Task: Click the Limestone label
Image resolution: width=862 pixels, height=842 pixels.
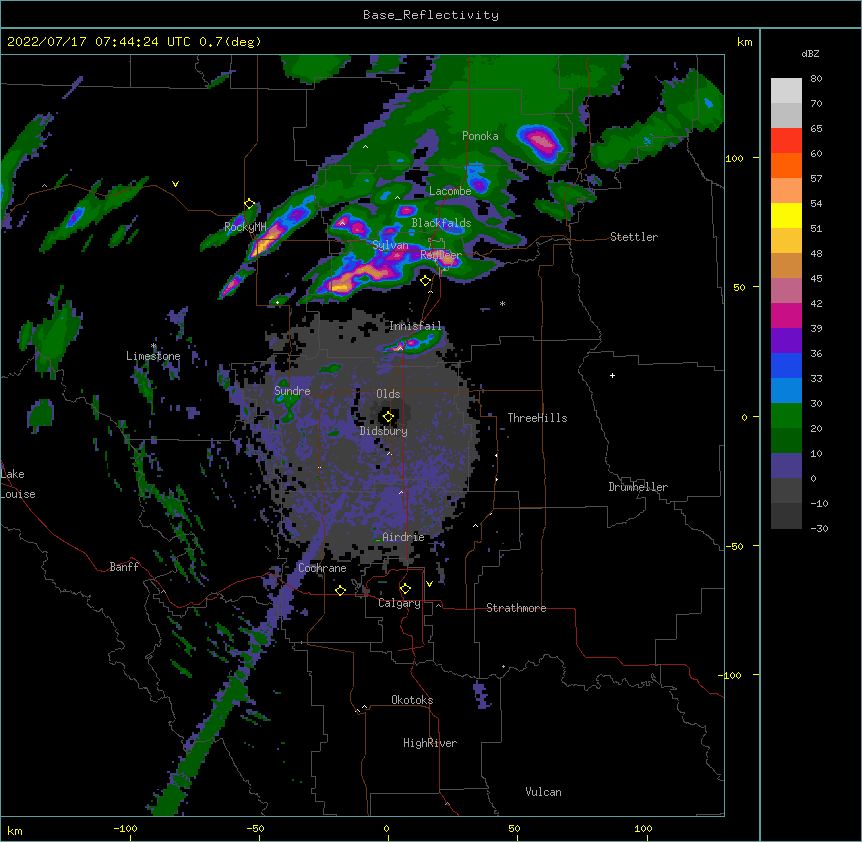Action: 153,356
